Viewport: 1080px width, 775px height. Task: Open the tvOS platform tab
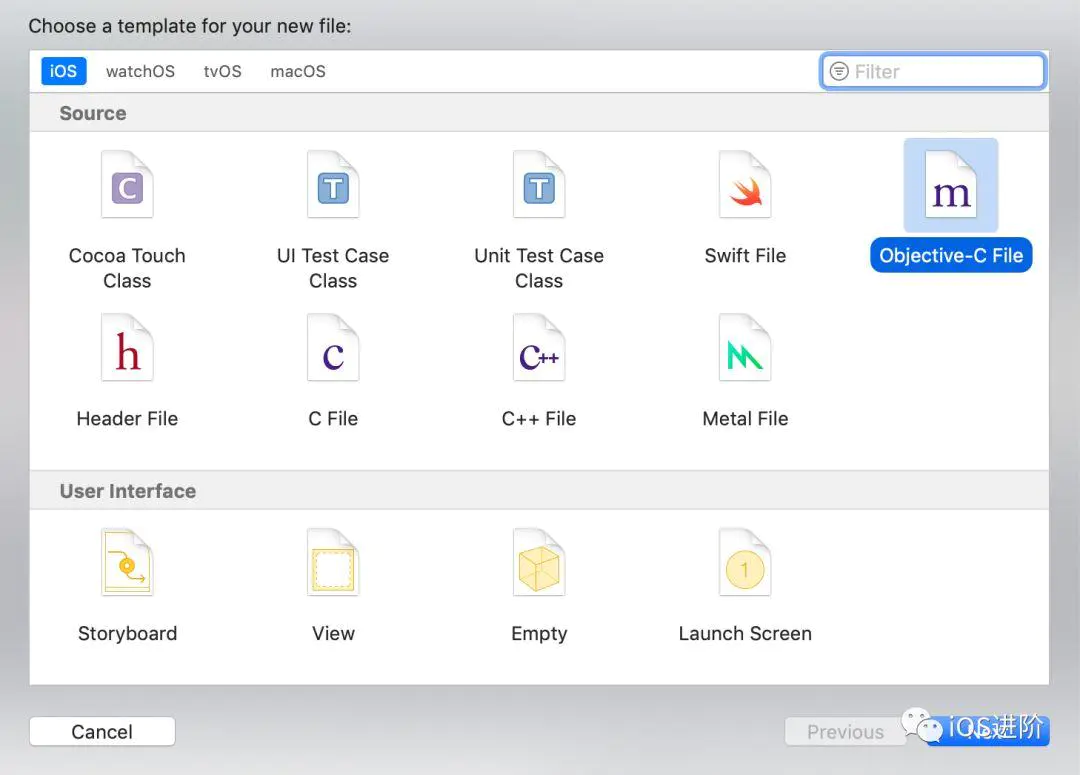coord(222,71)
